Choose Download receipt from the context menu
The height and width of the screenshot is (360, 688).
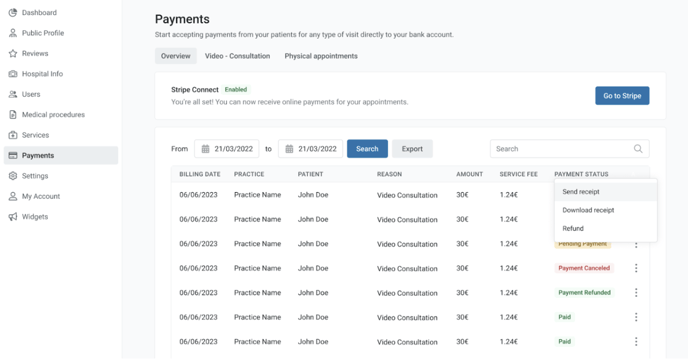(606, 210)
